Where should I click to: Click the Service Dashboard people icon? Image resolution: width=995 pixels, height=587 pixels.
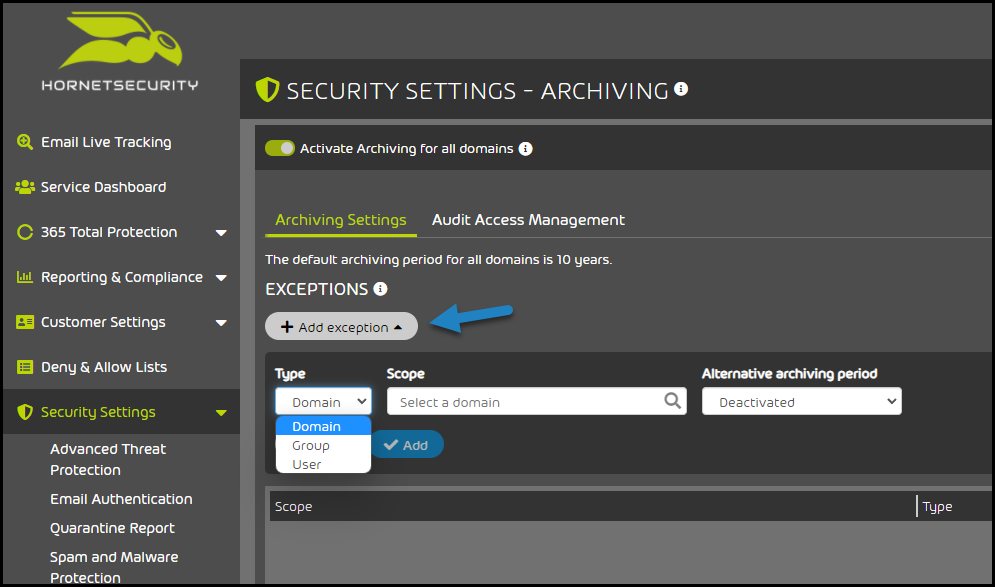coord(25,187)
